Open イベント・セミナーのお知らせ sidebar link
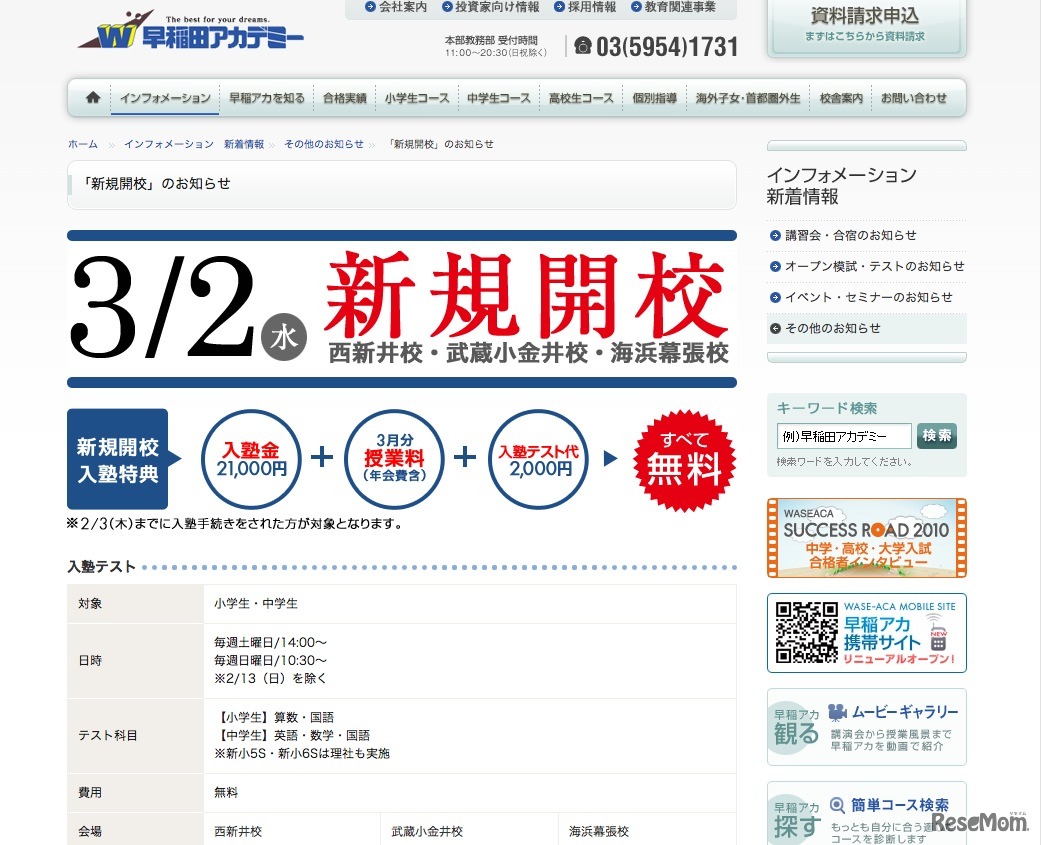Image resolution: width=1042 pixels, height=845 pixels. click(869, 297)
